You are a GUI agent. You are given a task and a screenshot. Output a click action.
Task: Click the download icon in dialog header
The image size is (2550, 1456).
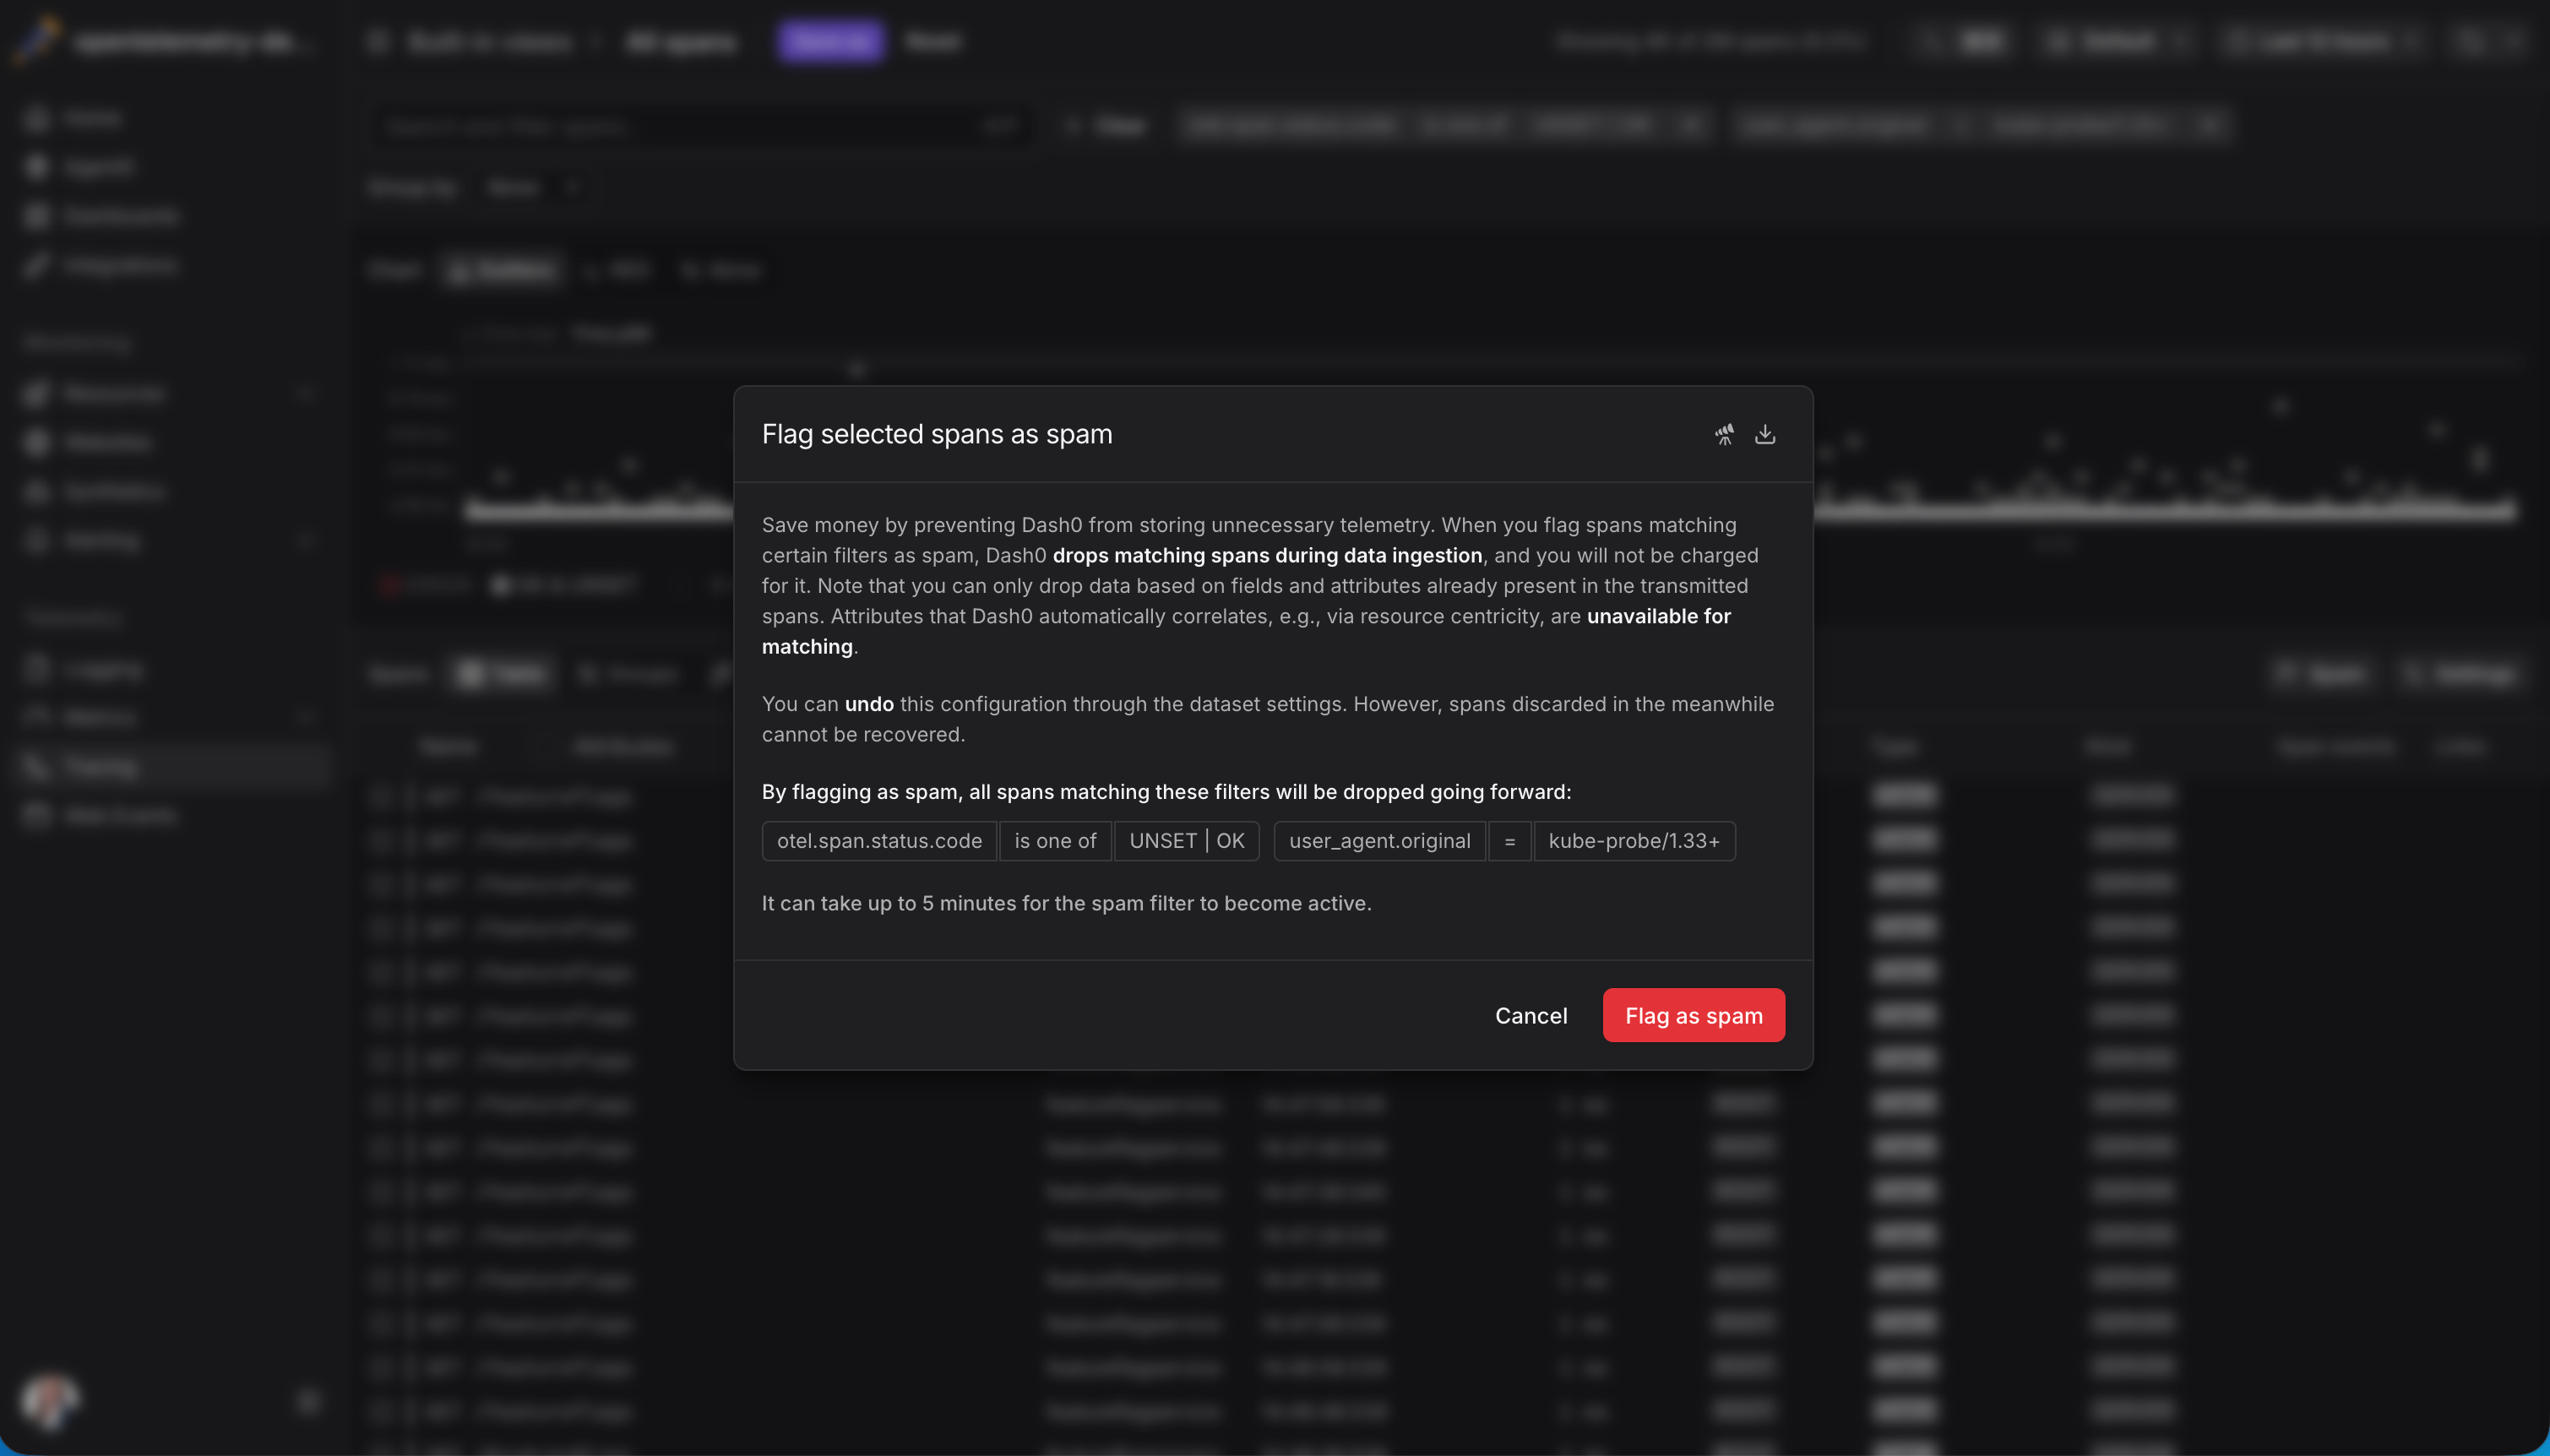[1765, 434]
